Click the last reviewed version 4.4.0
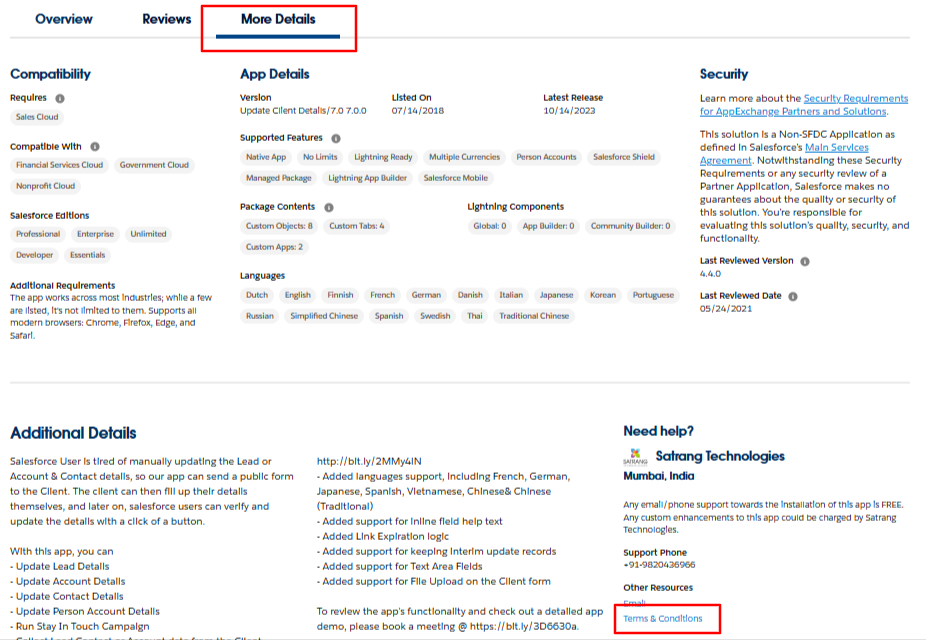The width and height of the screenshot is (926, 640). (710, 274)
